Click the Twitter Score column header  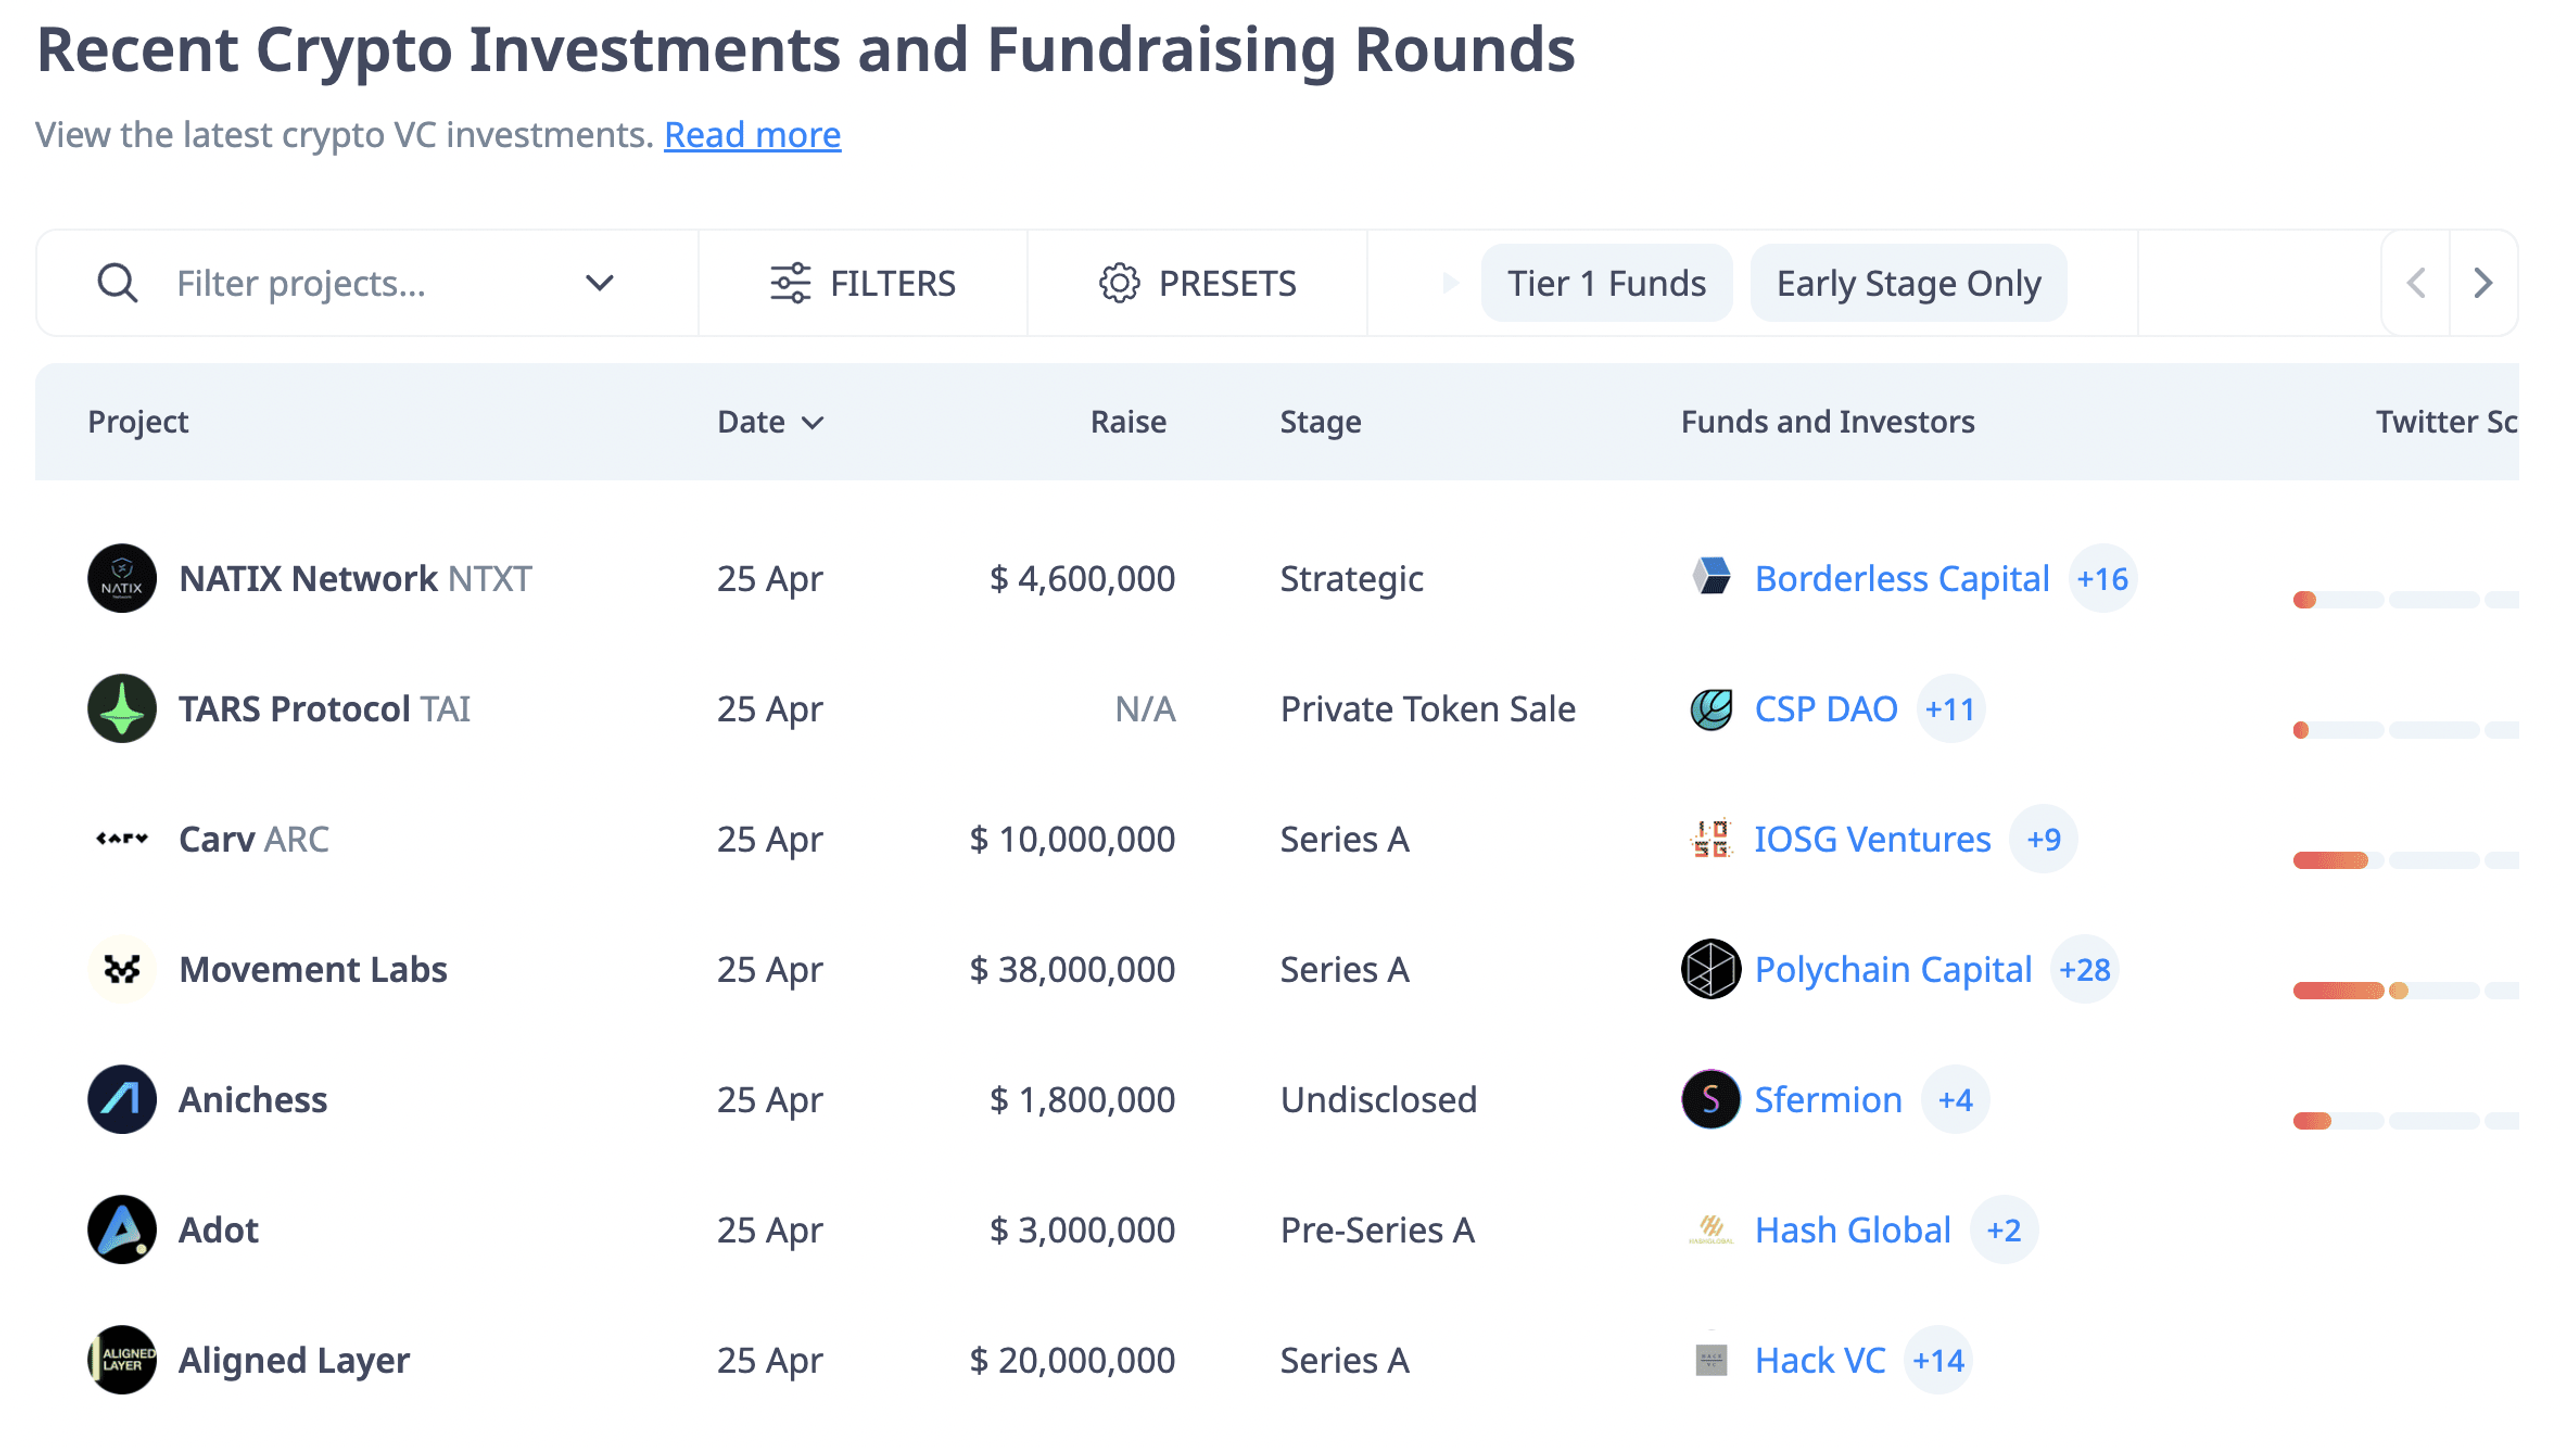click(2445, 421)
